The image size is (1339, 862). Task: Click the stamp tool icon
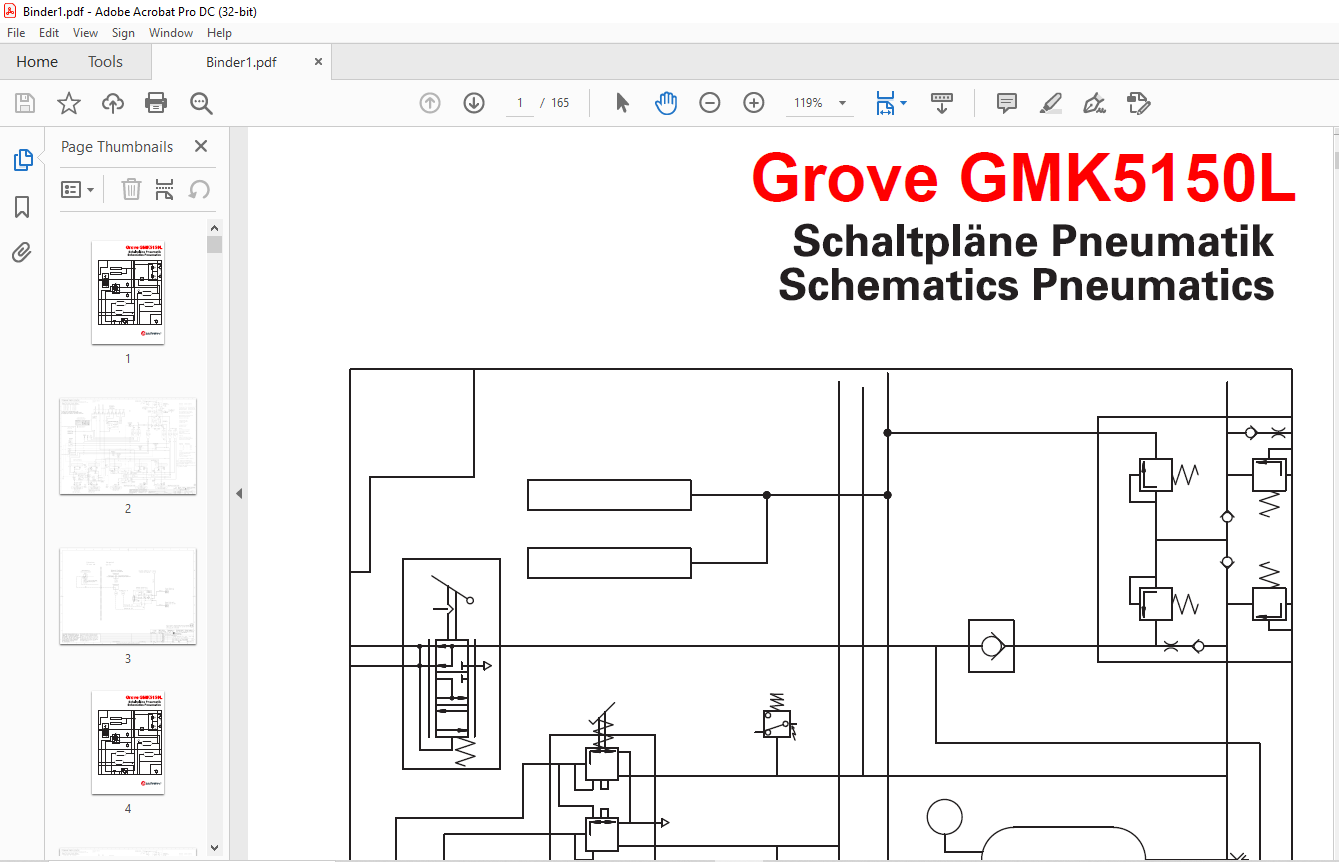tap(1138, 103)
